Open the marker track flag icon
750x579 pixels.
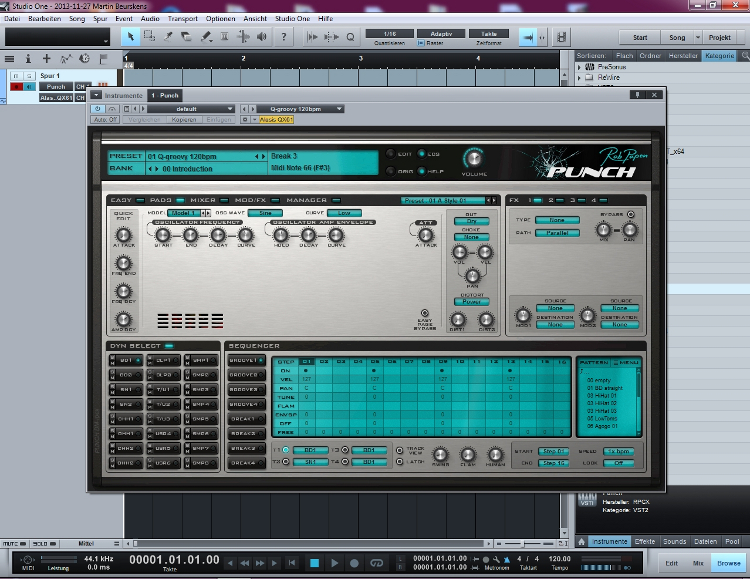tap(103, 59)
